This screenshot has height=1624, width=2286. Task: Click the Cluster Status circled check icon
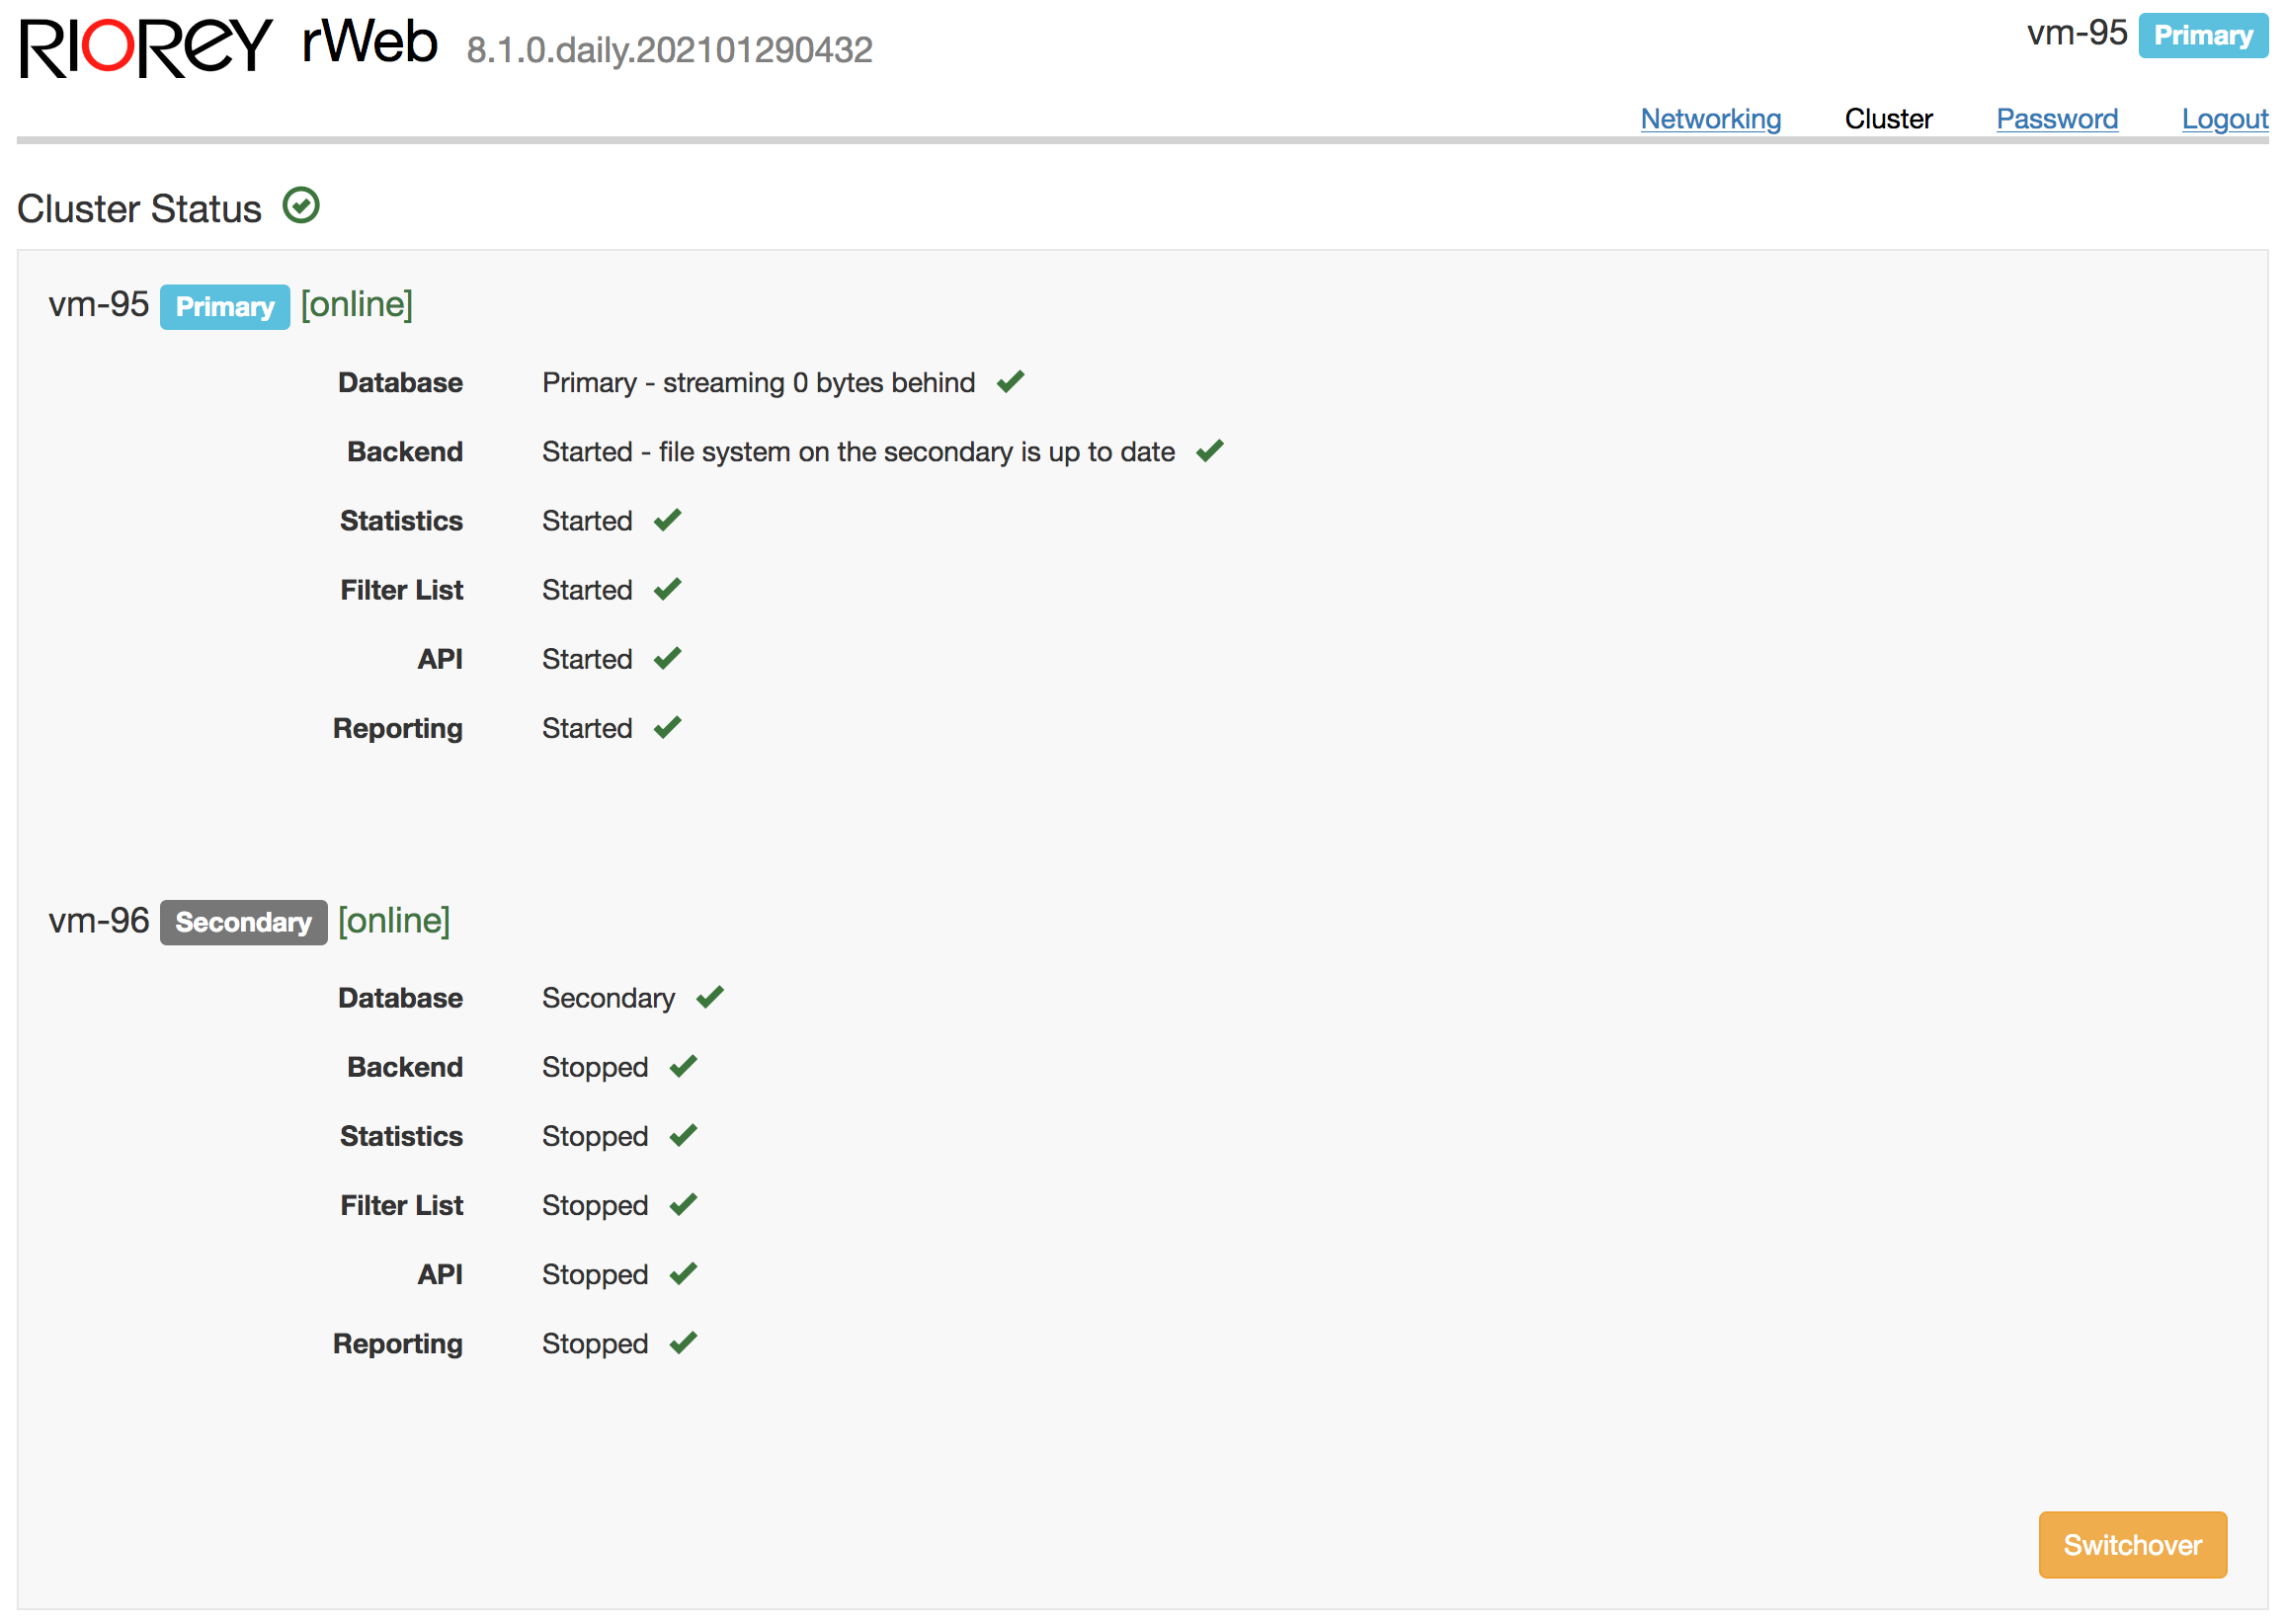click(x=301, y=206)
